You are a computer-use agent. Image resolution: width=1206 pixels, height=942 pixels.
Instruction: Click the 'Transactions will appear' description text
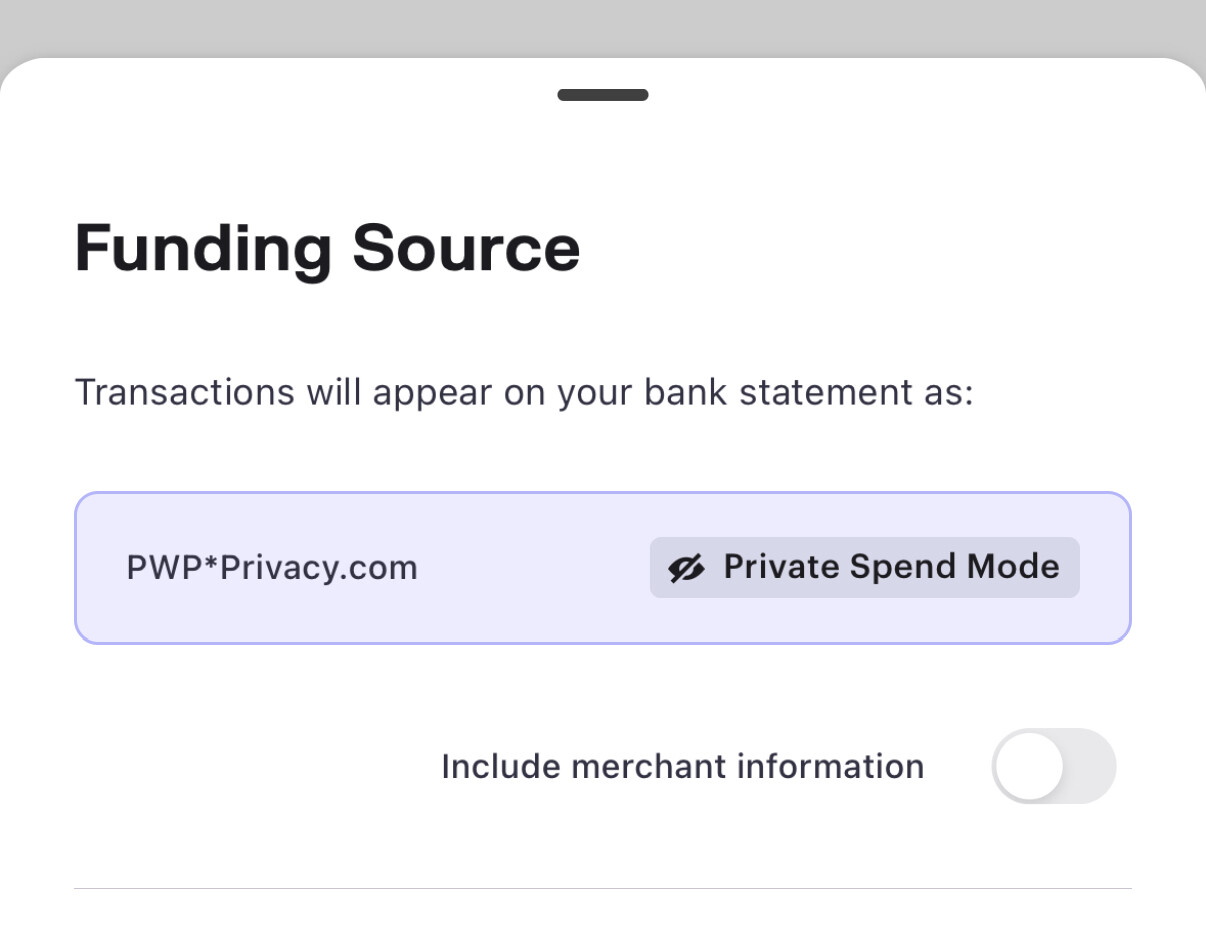(523, 392)
